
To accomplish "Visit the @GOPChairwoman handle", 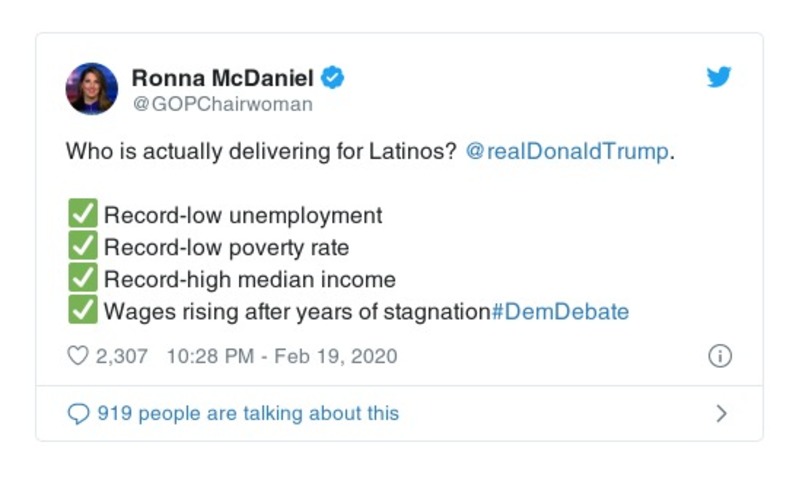I will [x=222, y=104].
